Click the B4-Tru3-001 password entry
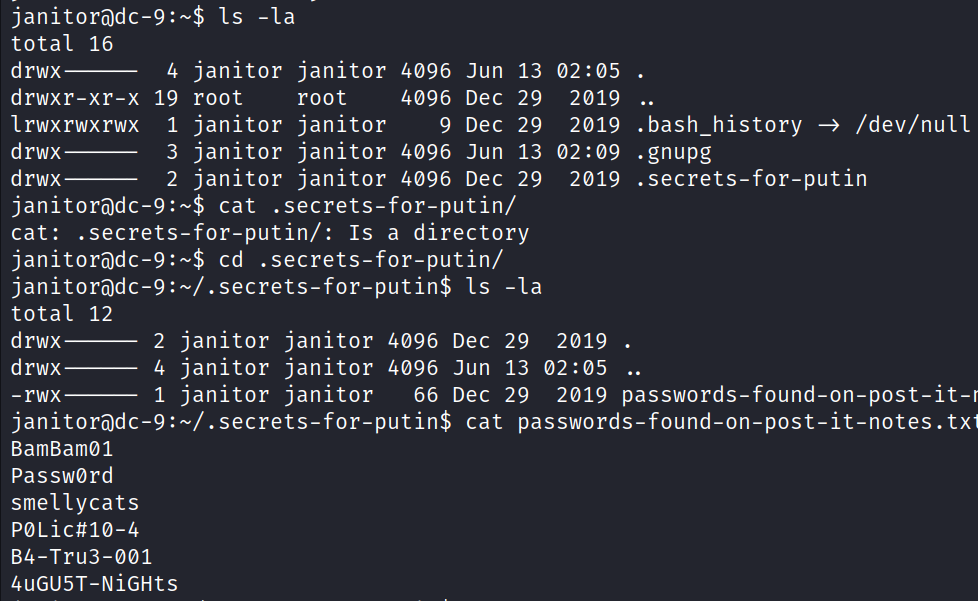The width and height of the screenshot is (978, 601). point(81,557)
